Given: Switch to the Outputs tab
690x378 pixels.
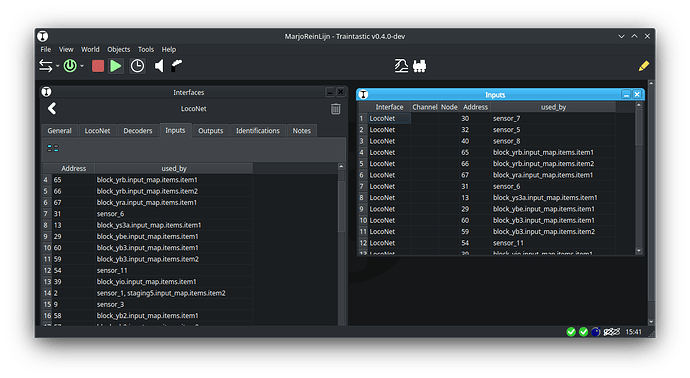Looking at the screenshot, I should click(x=210, y=131).
